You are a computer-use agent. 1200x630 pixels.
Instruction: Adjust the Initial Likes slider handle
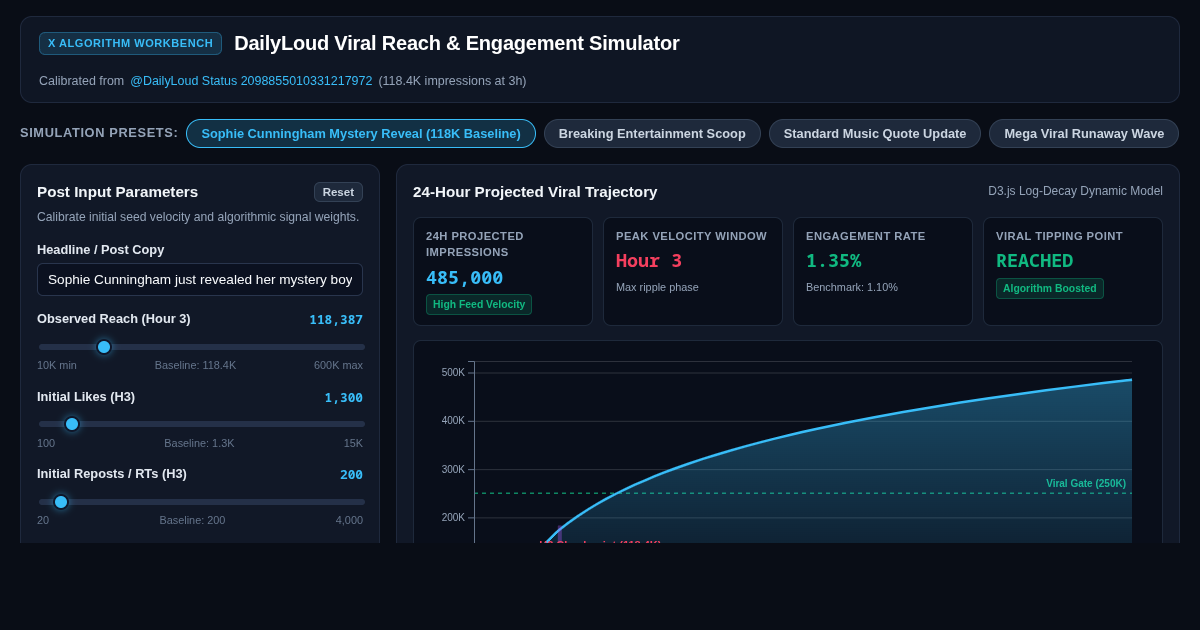(72, 424)
